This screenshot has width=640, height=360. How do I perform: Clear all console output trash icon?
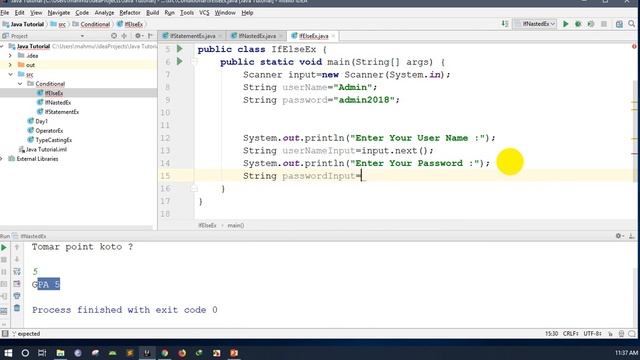[17, 308]
